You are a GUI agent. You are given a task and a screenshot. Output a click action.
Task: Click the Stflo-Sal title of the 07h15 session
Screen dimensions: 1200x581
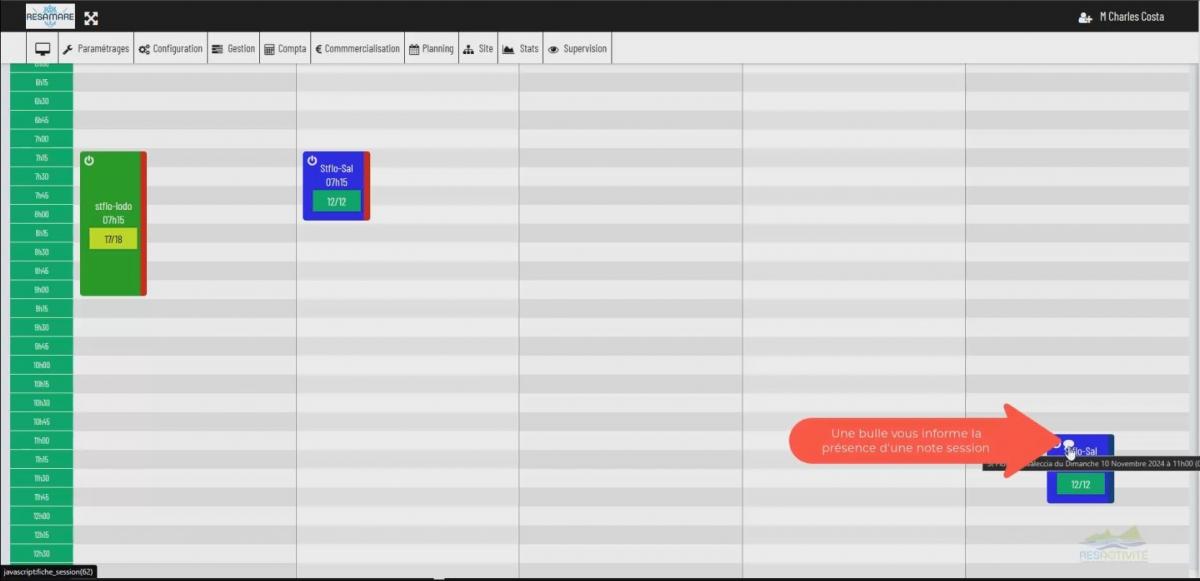[x=336, y=169]
